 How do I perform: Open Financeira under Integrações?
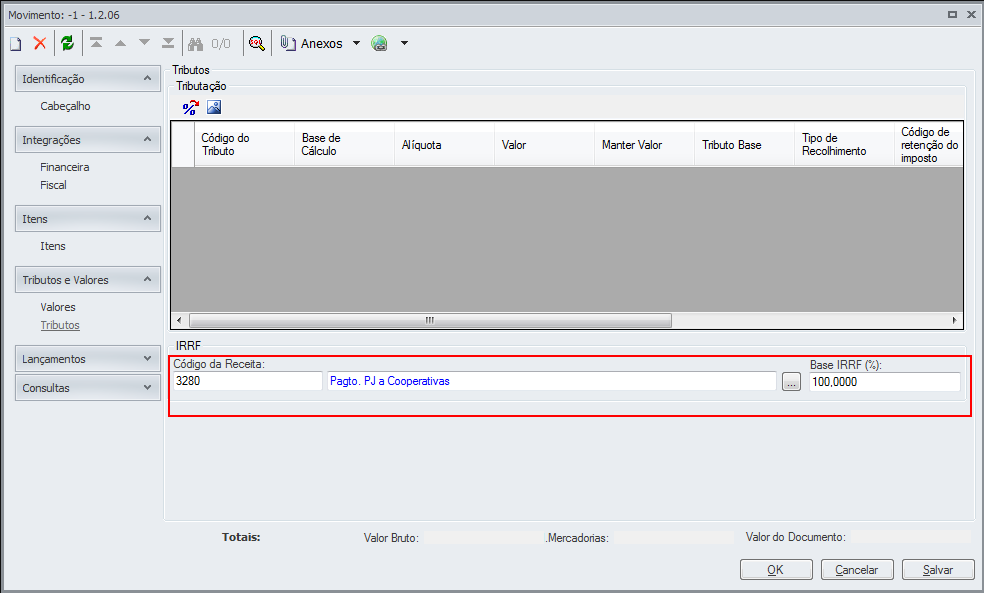pos(65,167)
